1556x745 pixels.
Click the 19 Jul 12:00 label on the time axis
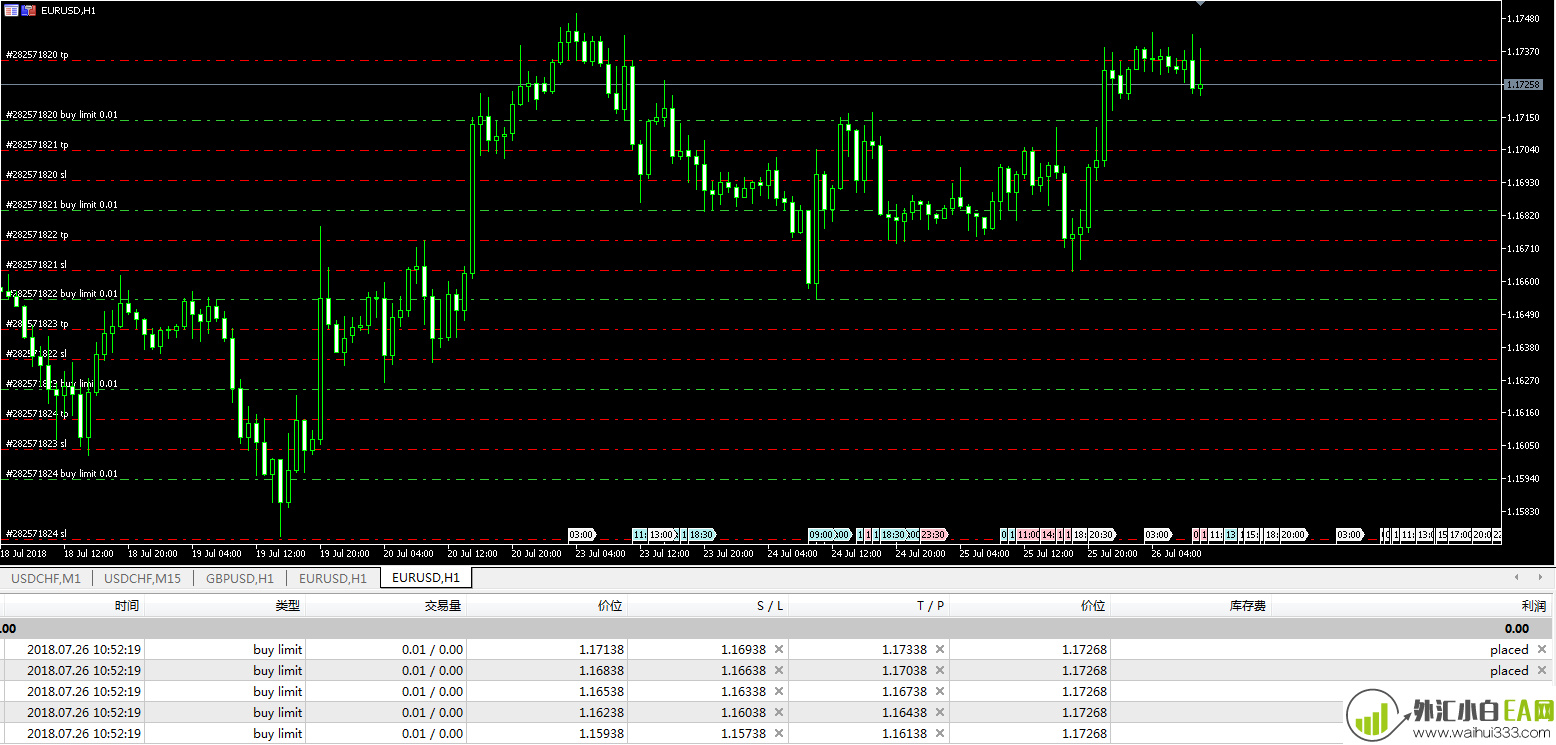pyautogui.click(x=280, y=553)
